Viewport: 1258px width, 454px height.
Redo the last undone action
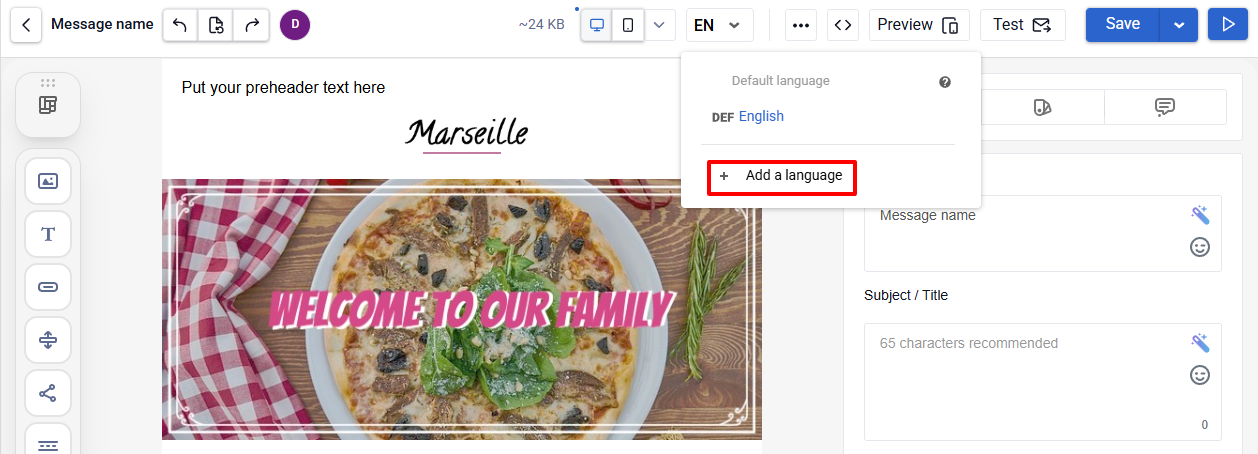pyautogui.click(x=251, y=25)
